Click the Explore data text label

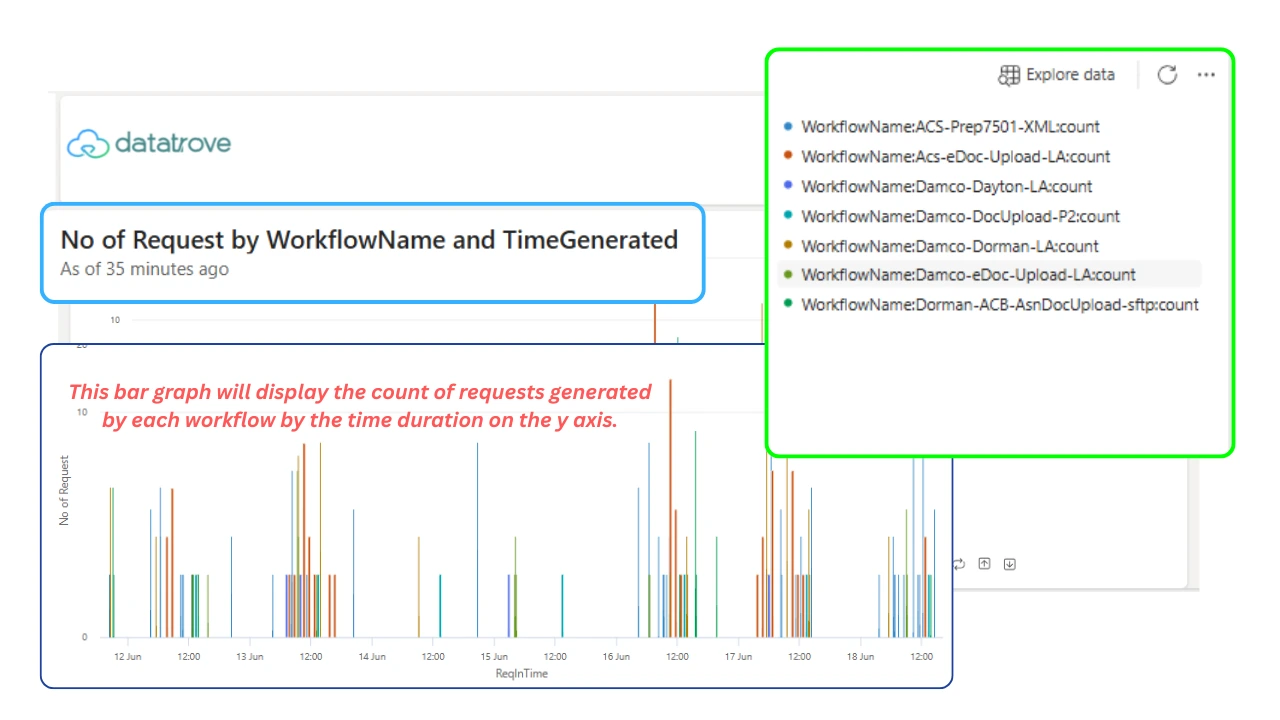pyautogui.click(x=1070, y=75)
